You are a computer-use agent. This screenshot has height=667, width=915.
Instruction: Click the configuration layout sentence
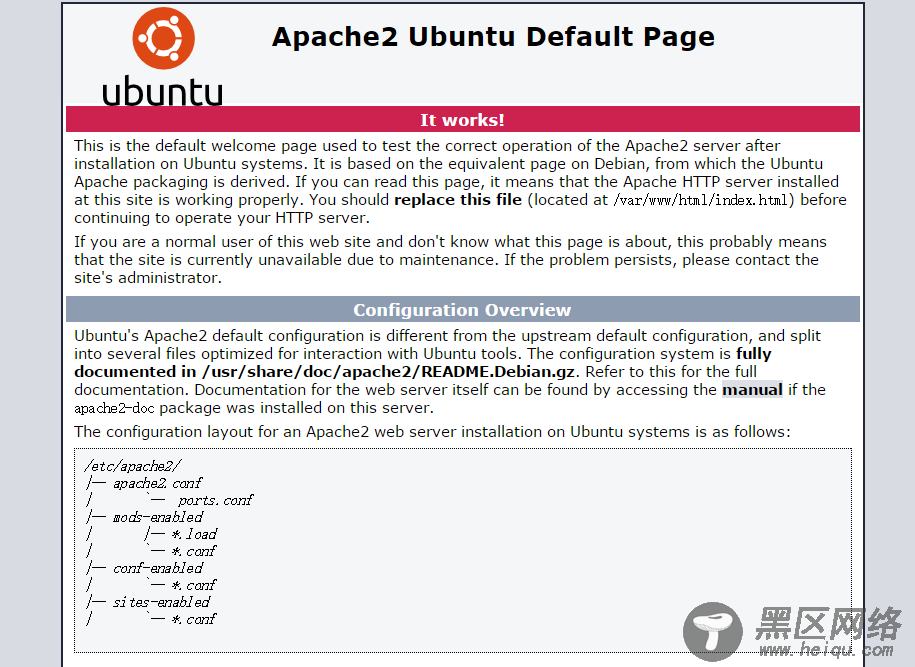coord(432,432)
